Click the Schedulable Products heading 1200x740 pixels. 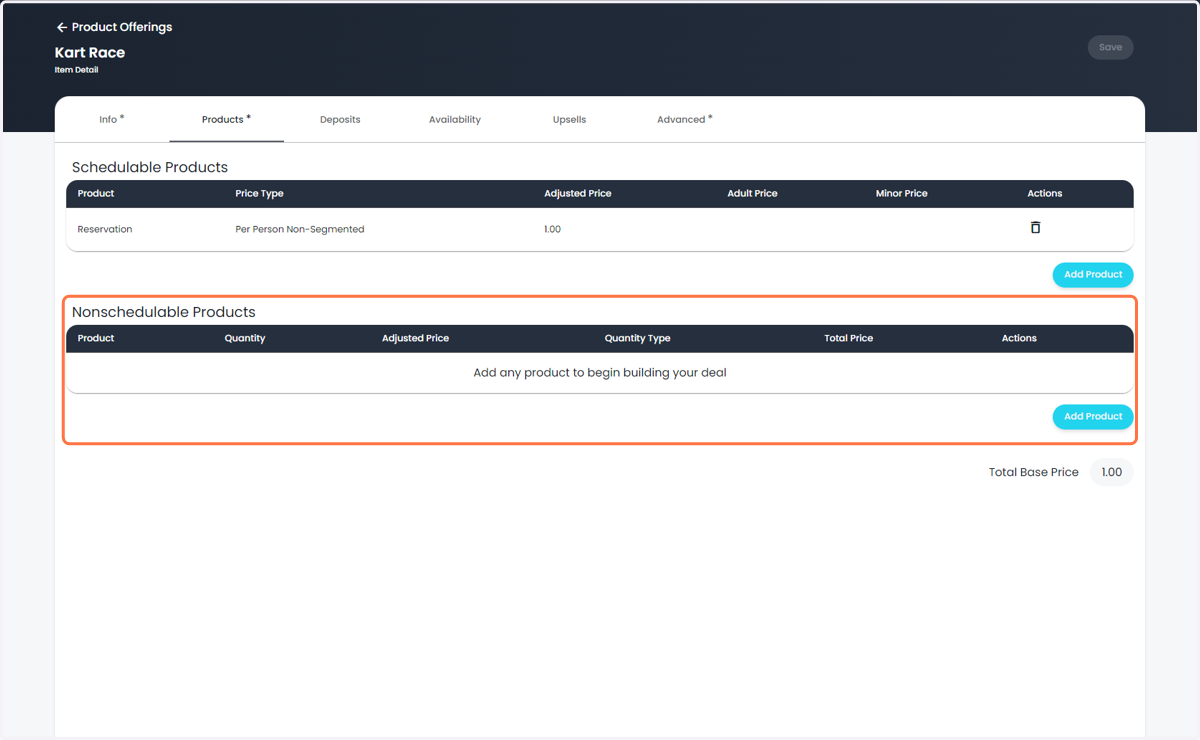(150, 167)
